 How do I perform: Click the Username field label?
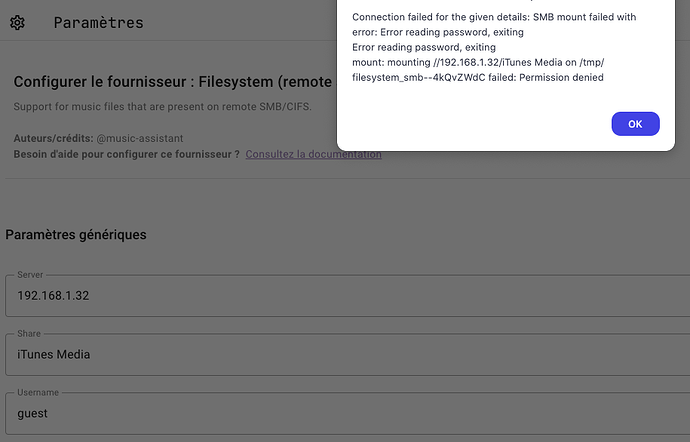(38, 392)
